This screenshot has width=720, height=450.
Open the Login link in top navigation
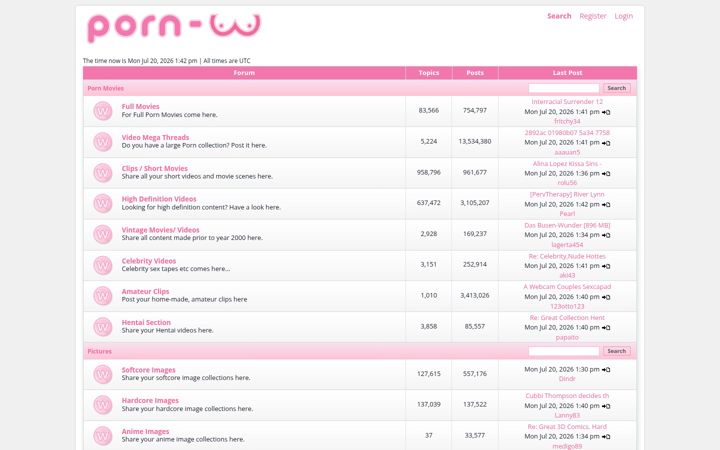pyautogui.click(x=624, y=16)
